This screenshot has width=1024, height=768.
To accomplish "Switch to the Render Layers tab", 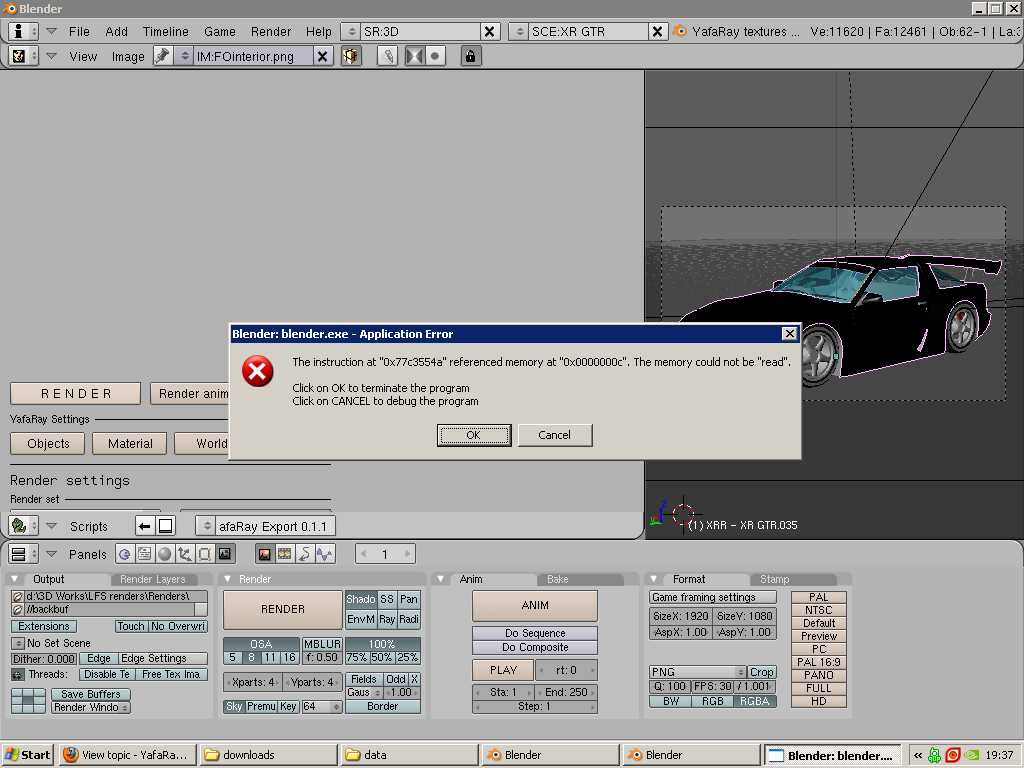I will [153, 579].
